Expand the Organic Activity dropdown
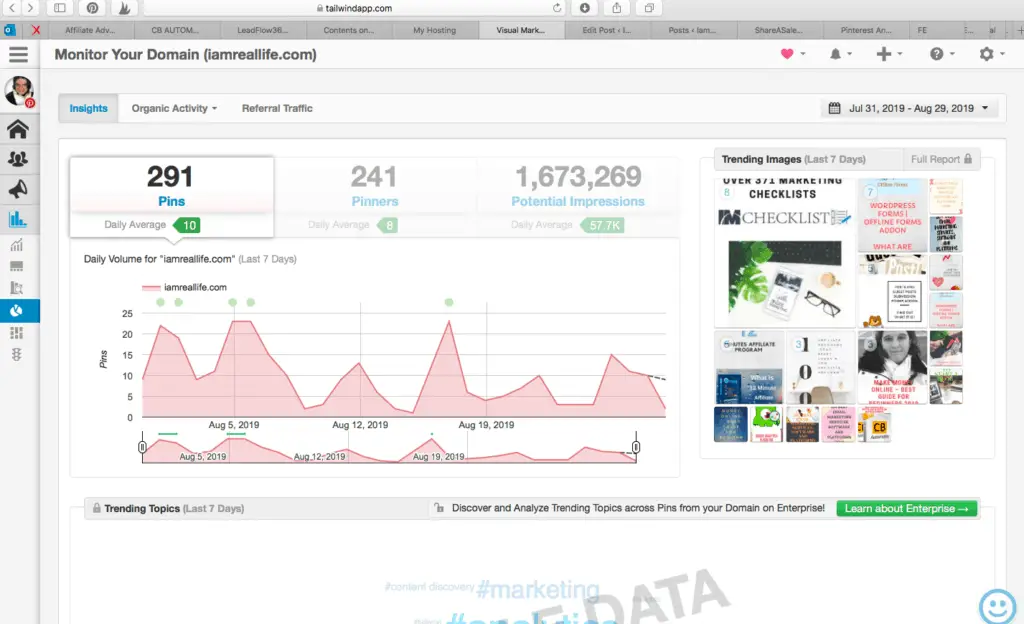 point(174,108)
